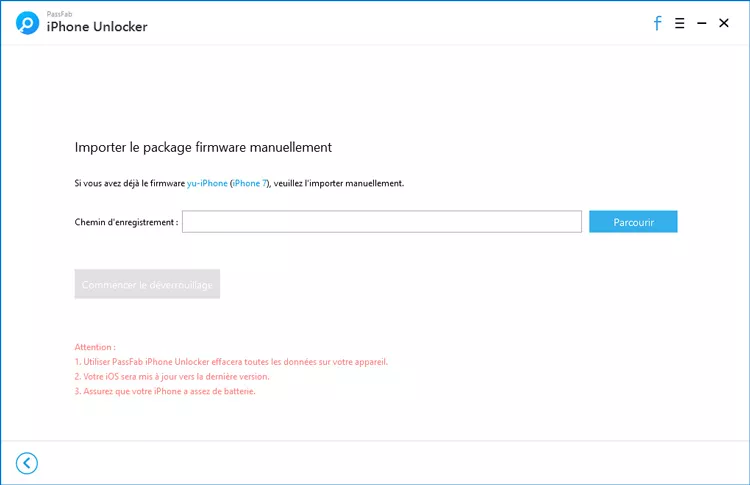The image size is (750, 485).
Task: Click the iPhone 7 model link
Action: [x=250, y=184]
